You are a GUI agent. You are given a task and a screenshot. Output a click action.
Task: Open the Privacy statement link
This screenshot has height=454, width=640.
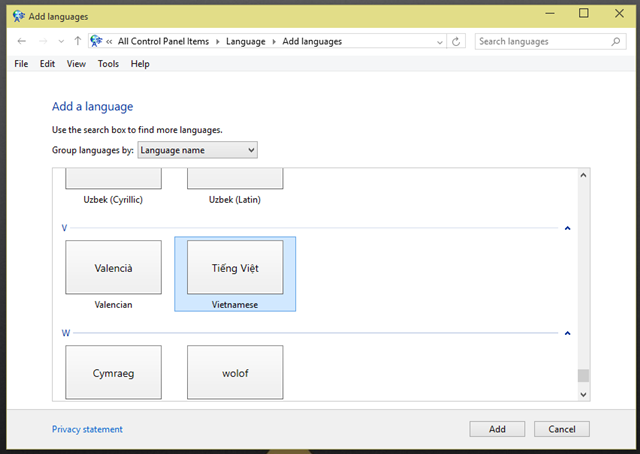[87, 429]
